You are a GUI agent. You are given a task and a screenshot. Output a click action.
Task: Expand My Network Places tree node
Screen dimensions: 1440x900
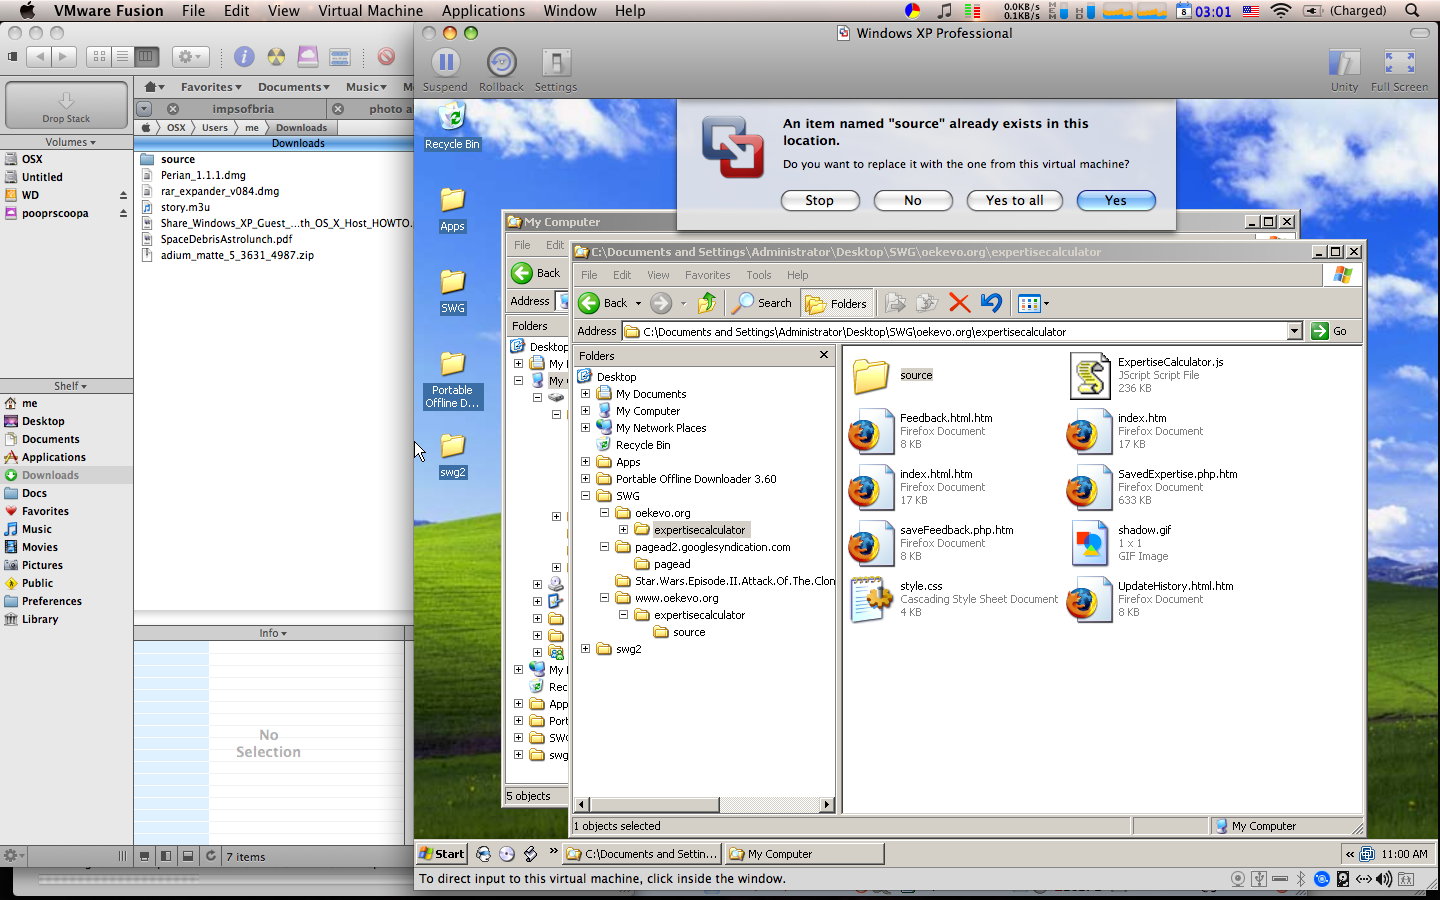[585, 428]
